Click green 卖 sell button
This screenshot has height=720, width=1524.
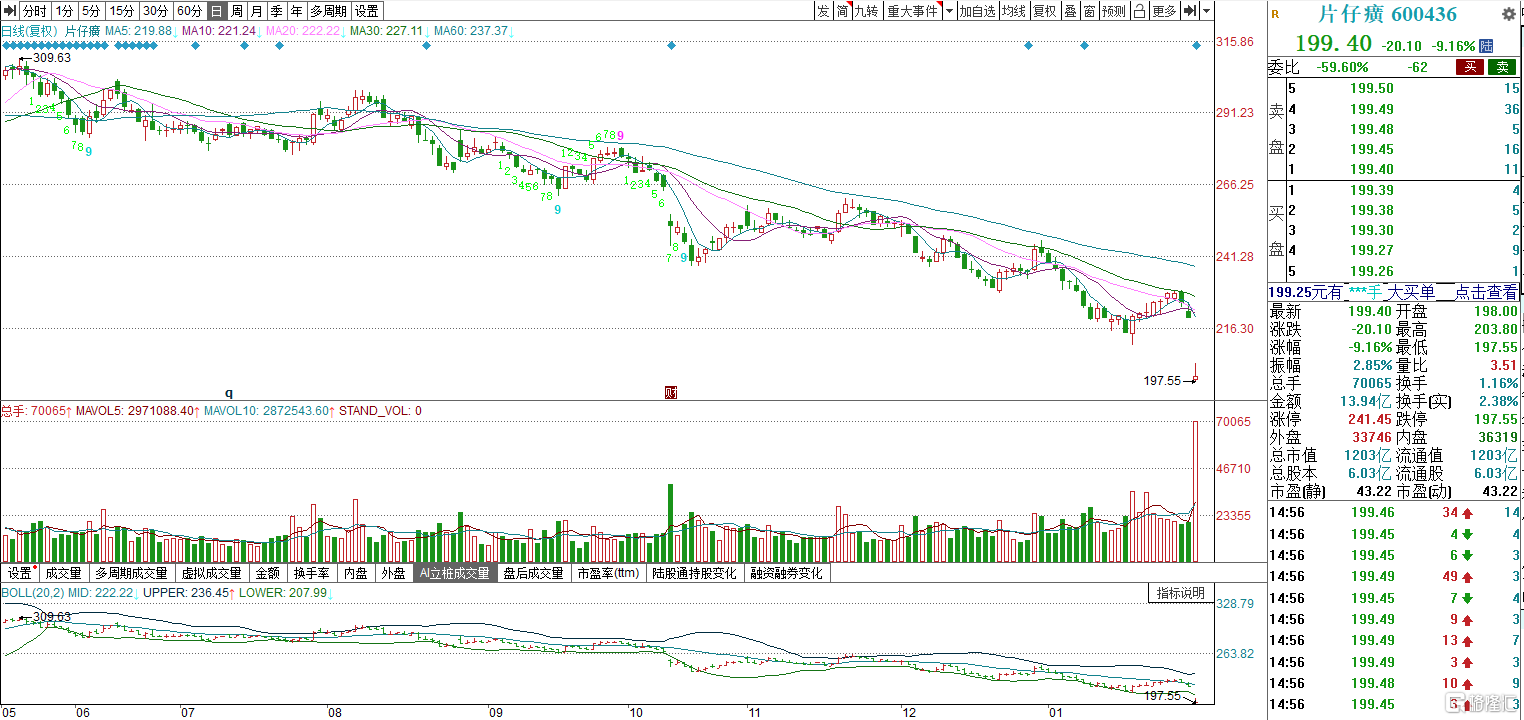pyautogui.click(x=1502, y=67)
